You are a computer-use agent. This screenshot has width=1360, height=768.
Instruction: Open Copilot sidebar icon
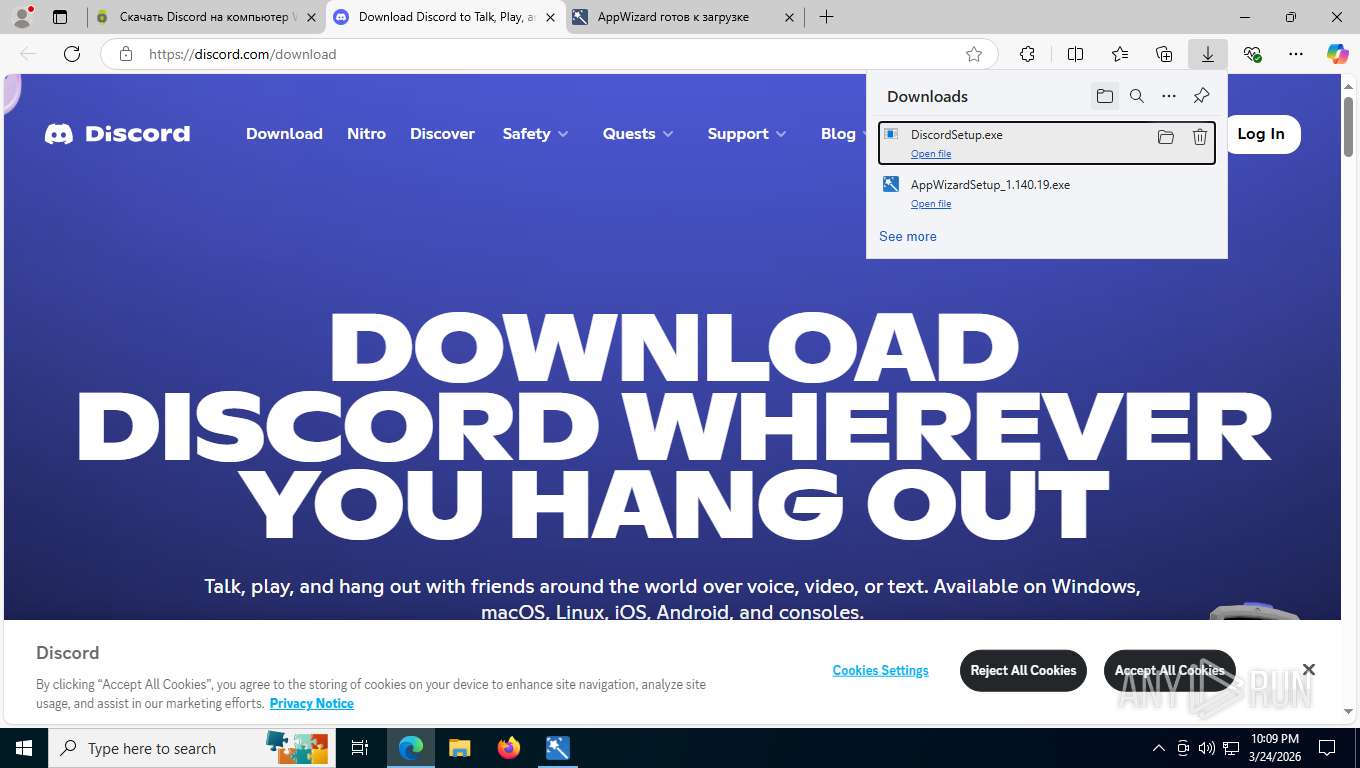pyautogui.click(x=1338, y=54)
